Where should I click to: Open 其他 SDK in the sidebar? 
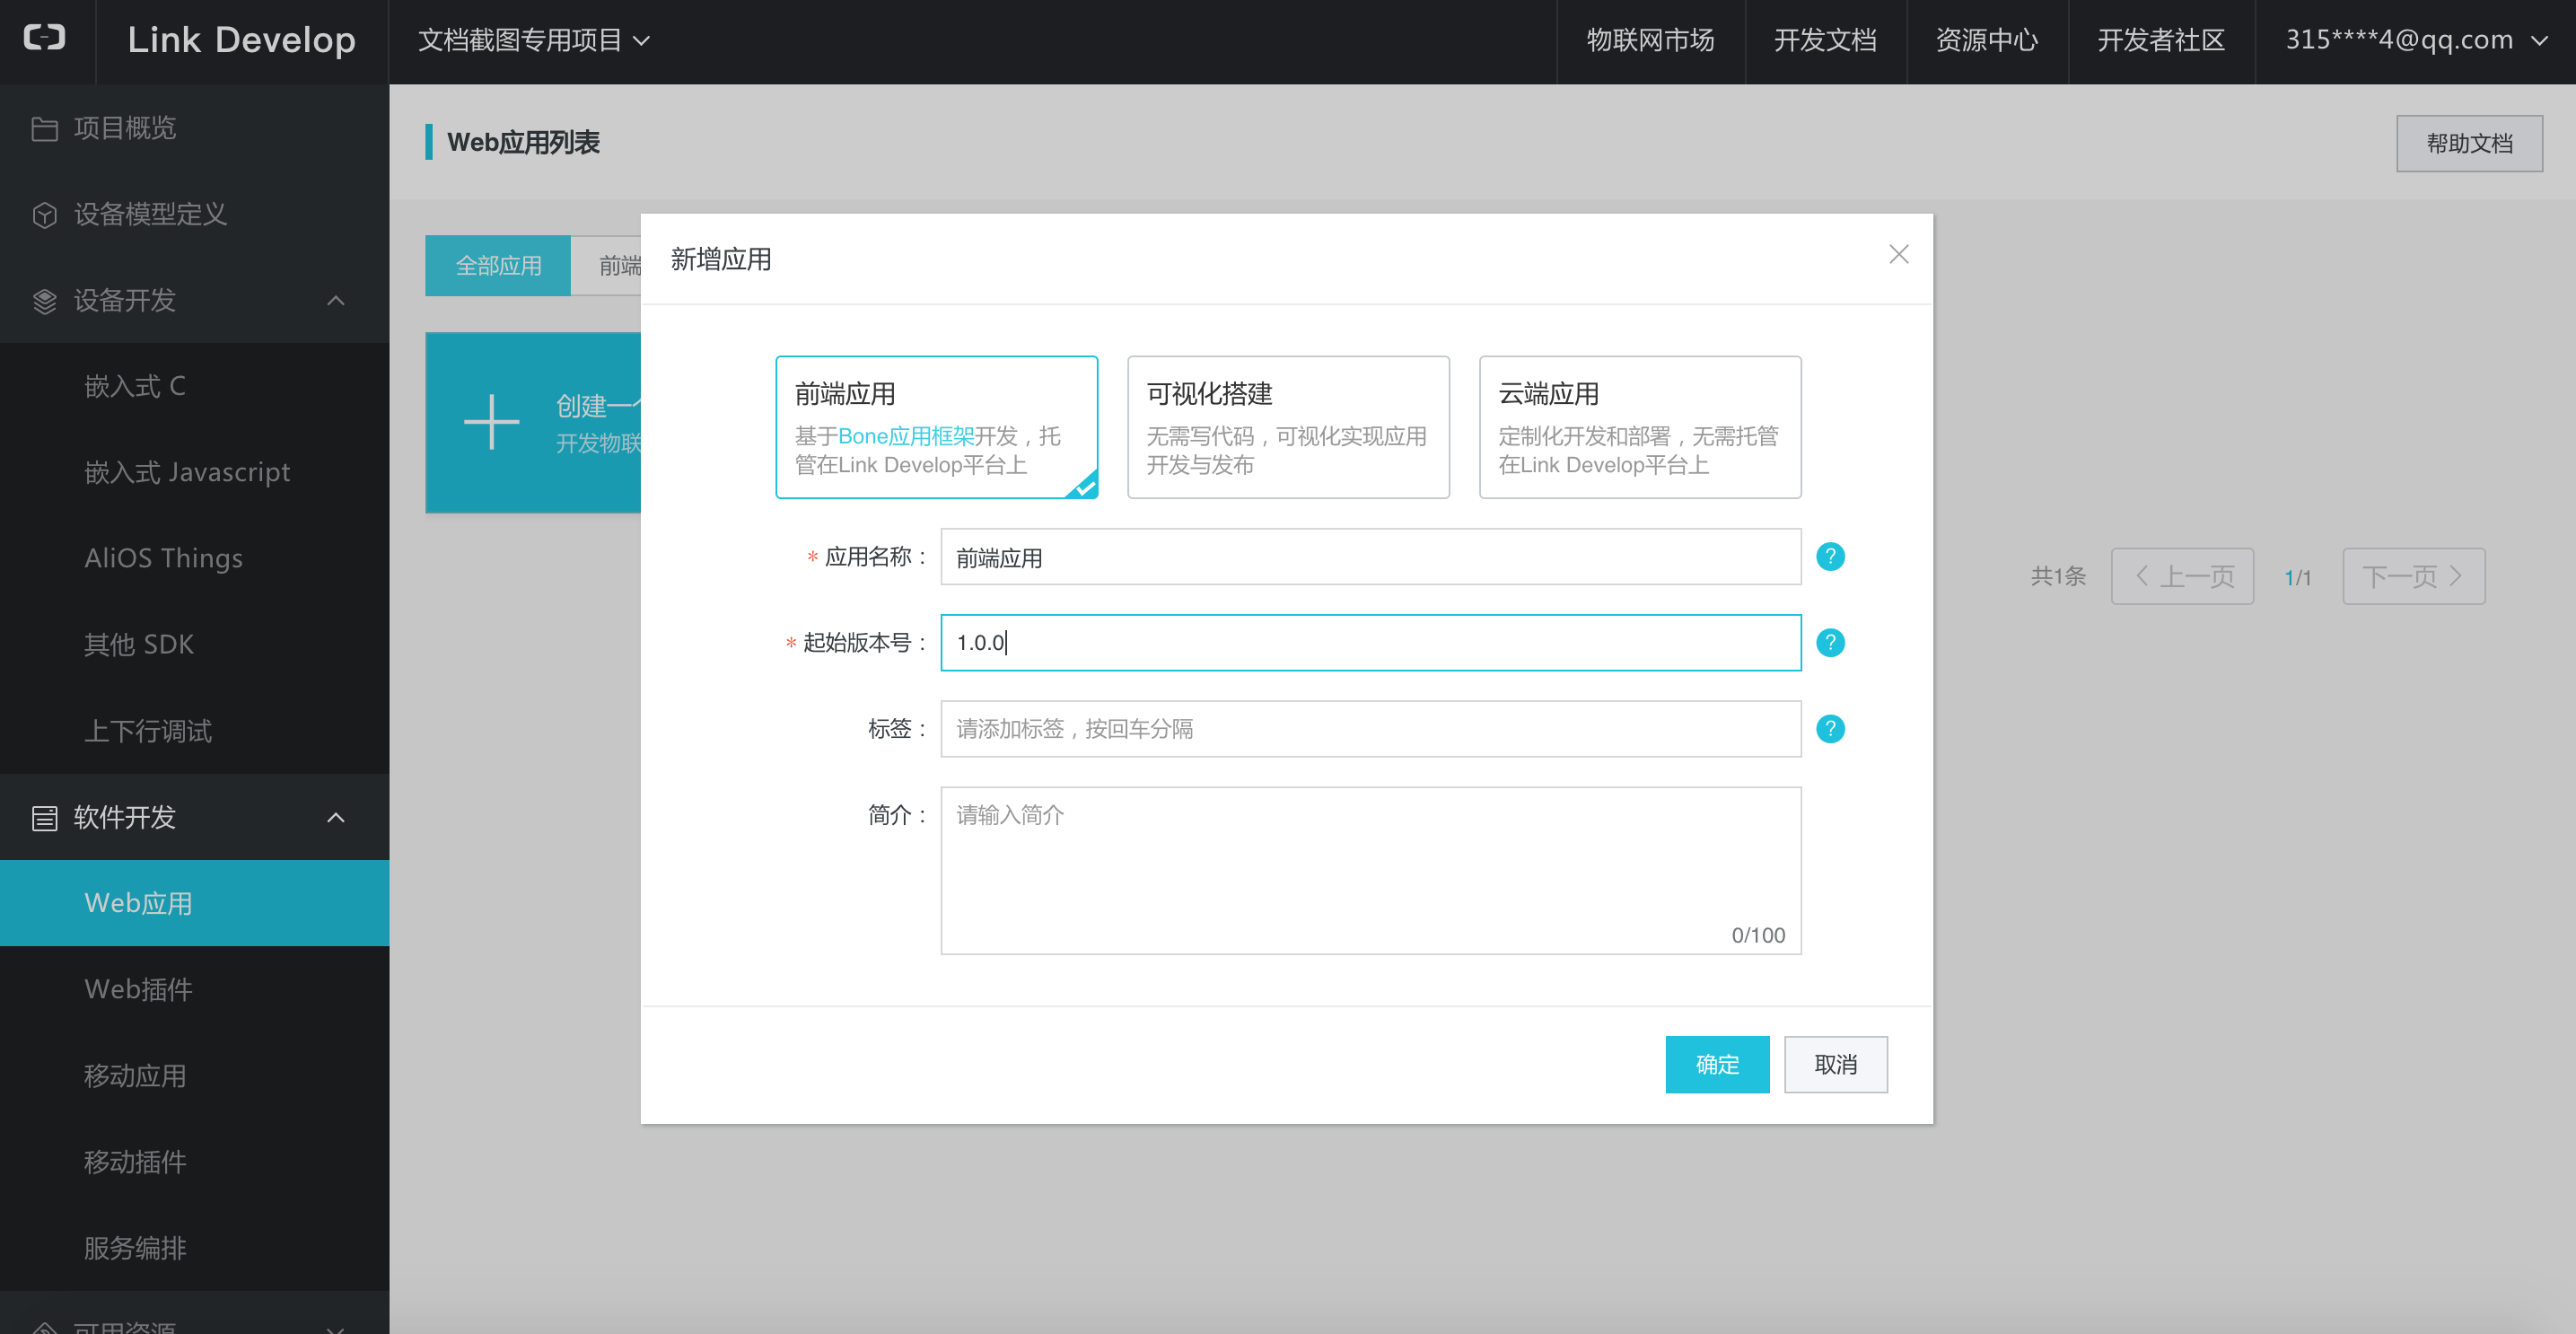[x=194, y=644]
